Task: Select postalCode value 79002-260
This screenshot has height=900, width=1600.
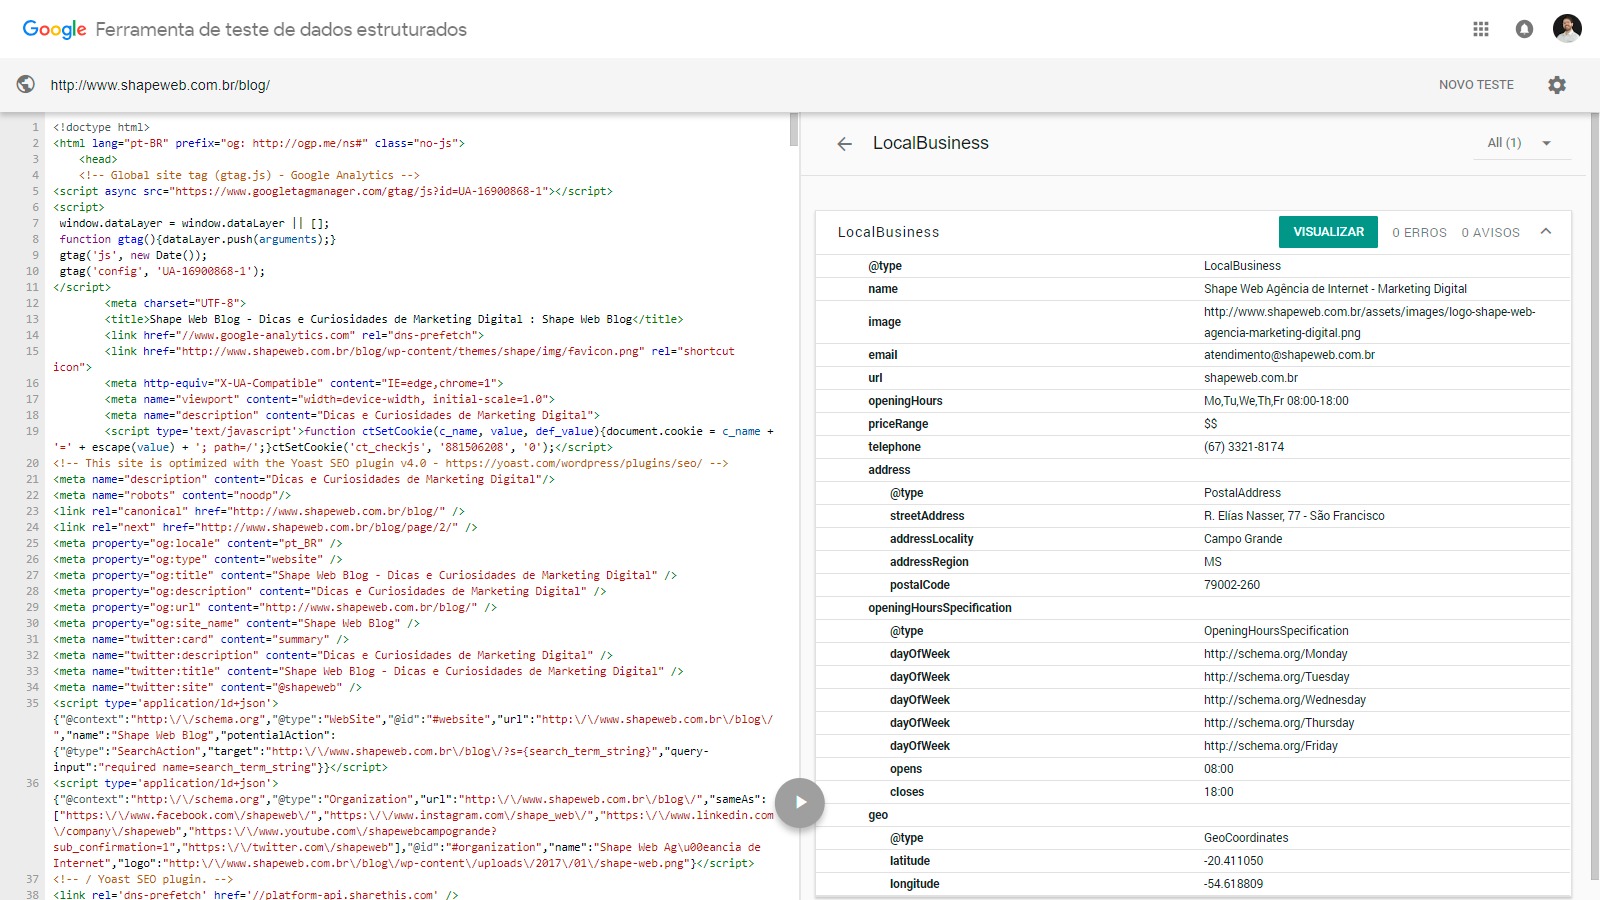Action: tap(1232, 585)
